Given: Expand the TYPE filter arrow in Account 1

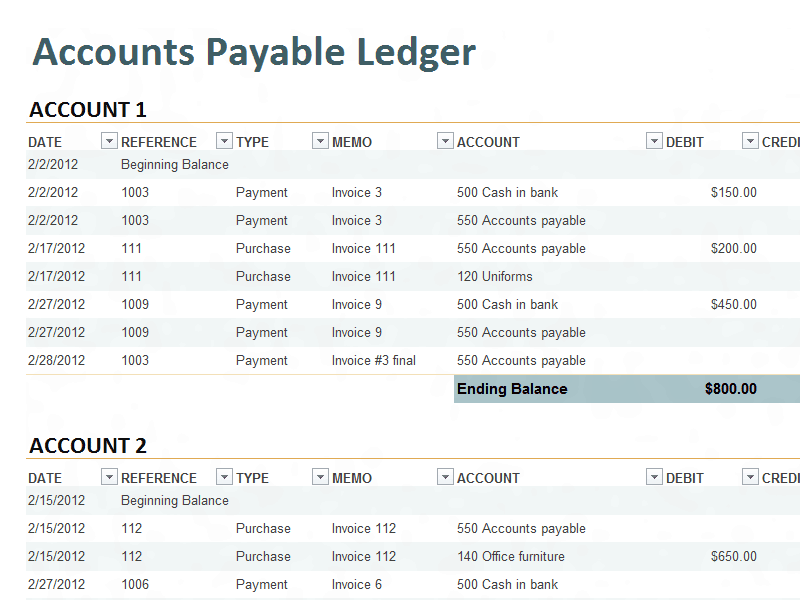Looking at the screenshot, I should 320,141.
